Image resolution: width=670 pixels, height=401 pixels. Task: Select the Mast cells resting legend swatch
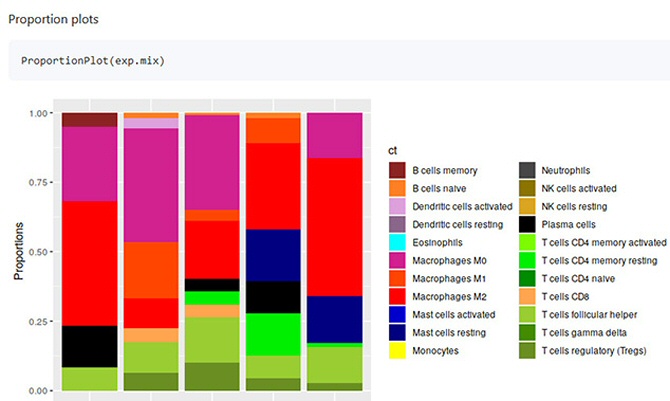(x=398, y=333)
